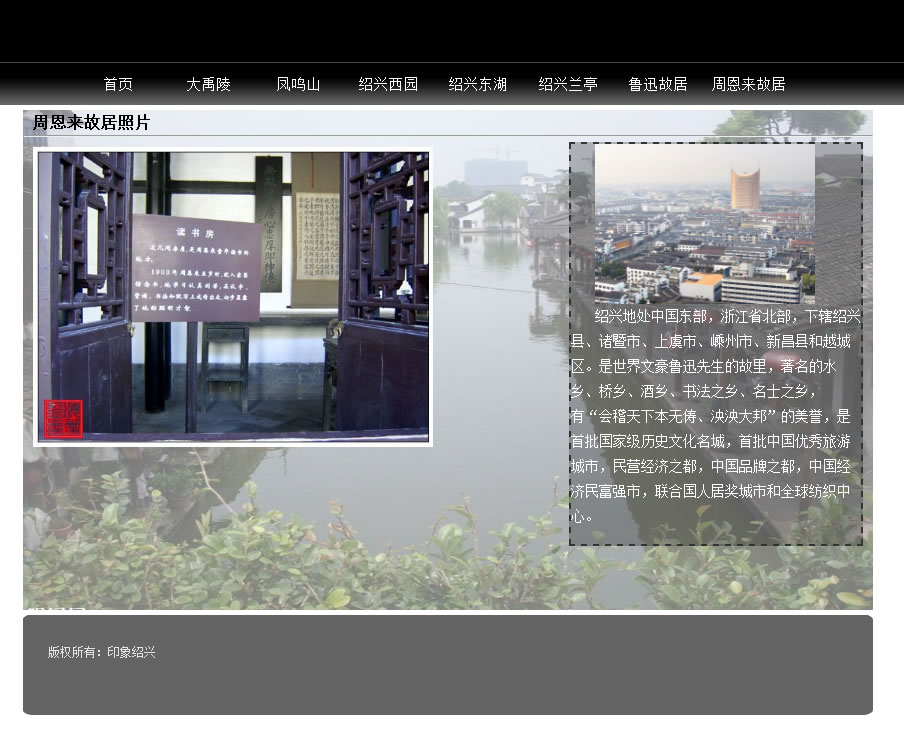Screen dimensions: 904x736
Task: Click the golden tower in city image
Action: tap(745, 189)
